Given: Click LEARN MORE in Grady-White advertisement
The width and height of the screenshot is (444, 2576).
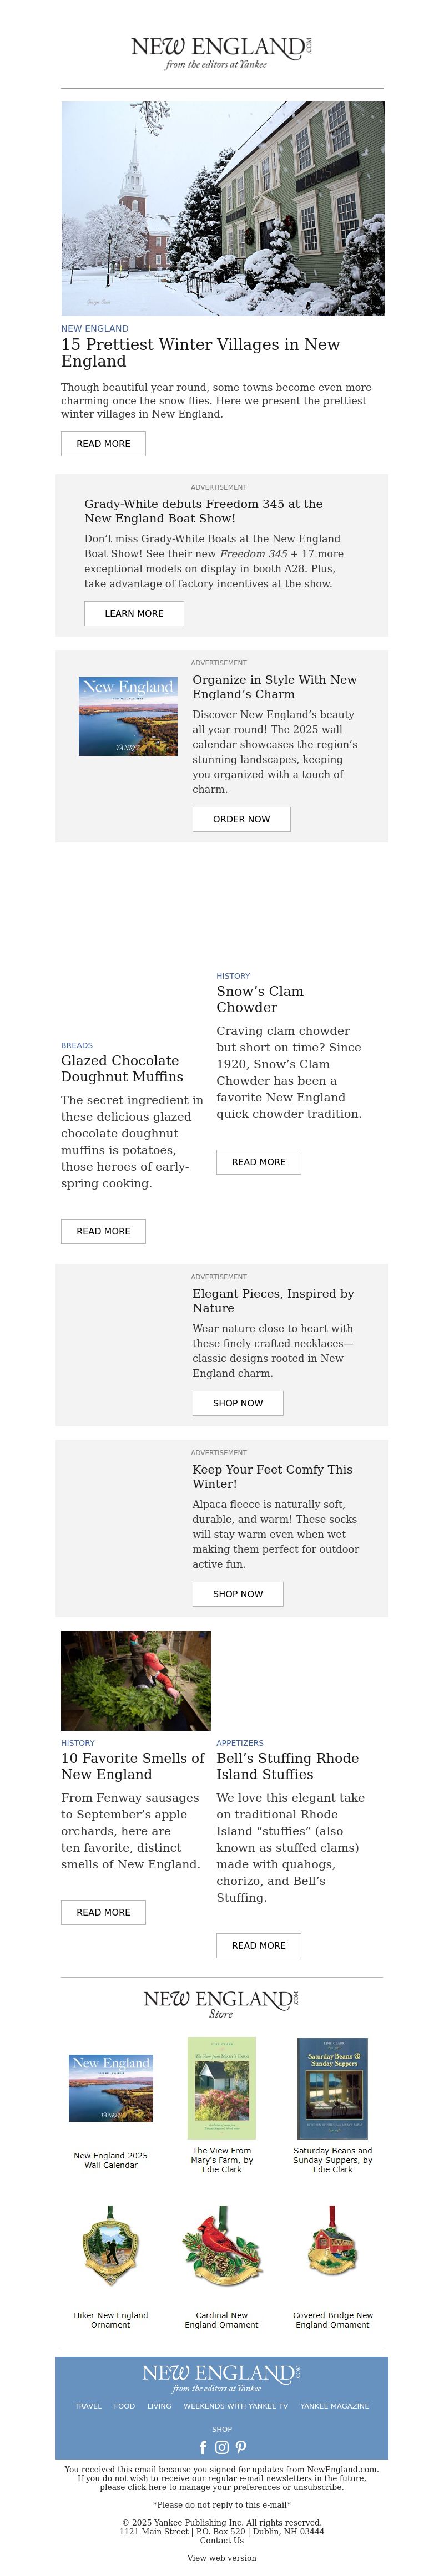Looking at the screenshot, I should (134, 613).
